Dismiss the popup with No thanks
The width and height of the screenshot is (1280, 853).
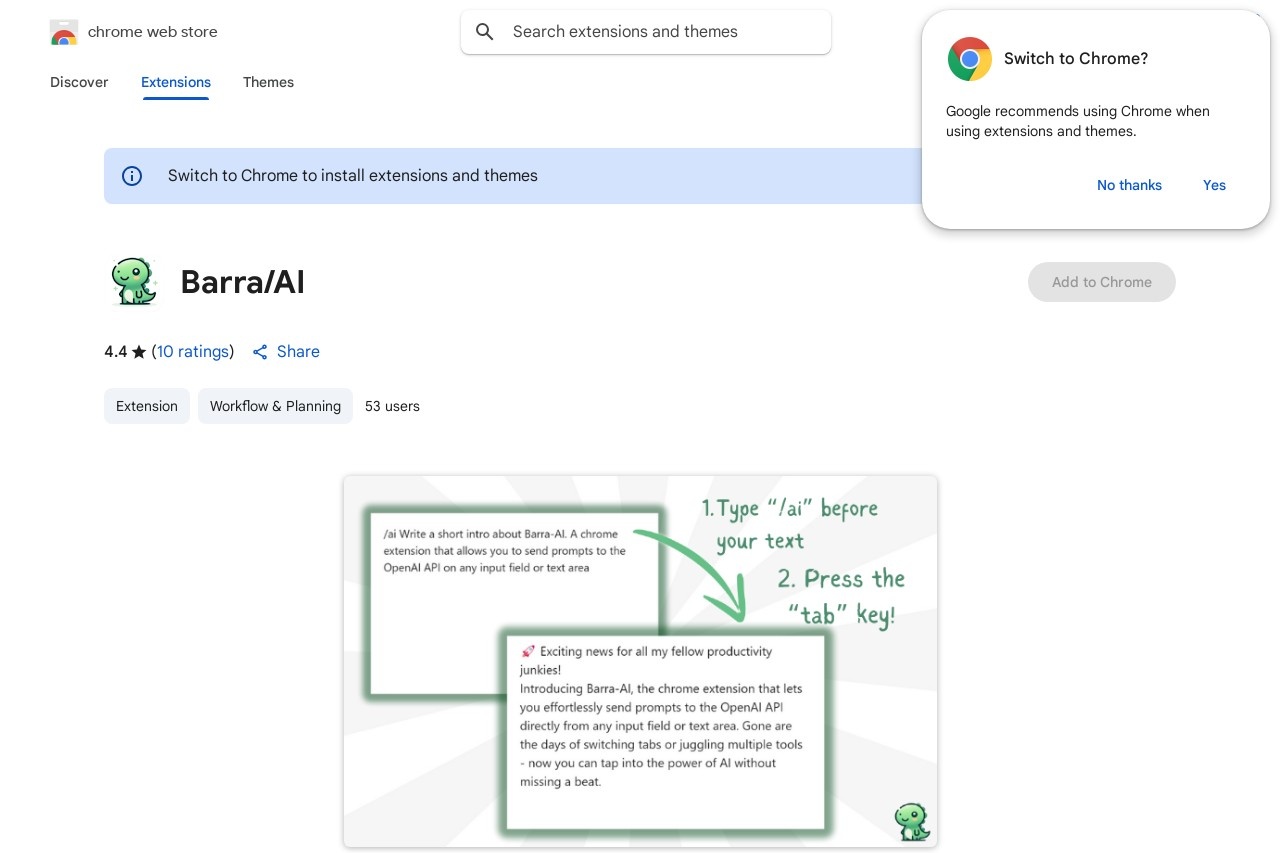(1129, 185)
